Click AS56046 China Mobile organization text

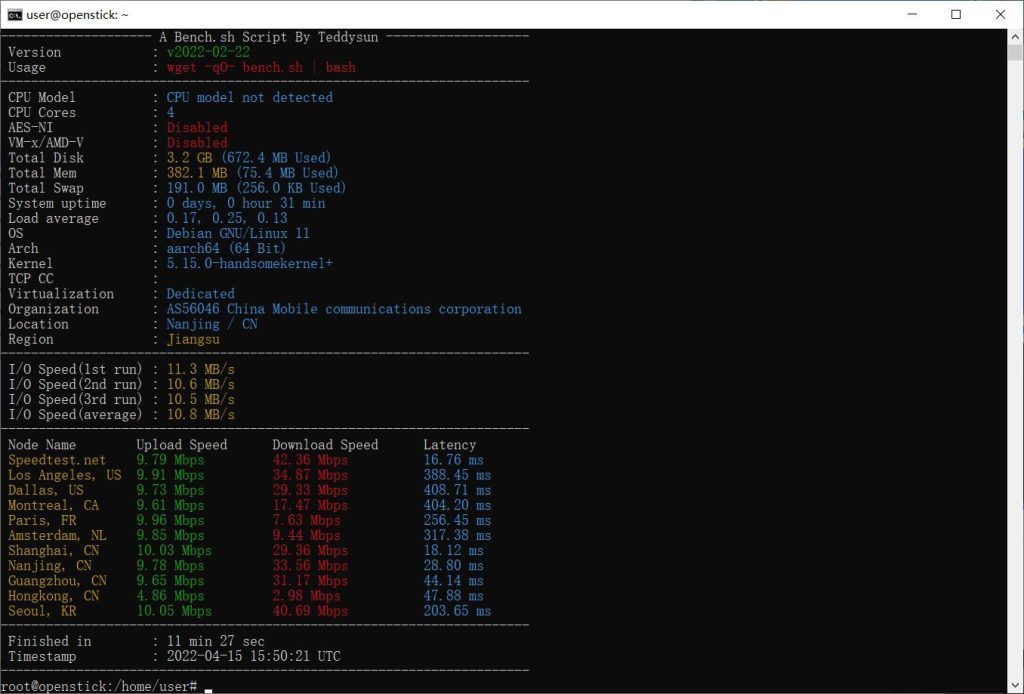pos(344,308)
